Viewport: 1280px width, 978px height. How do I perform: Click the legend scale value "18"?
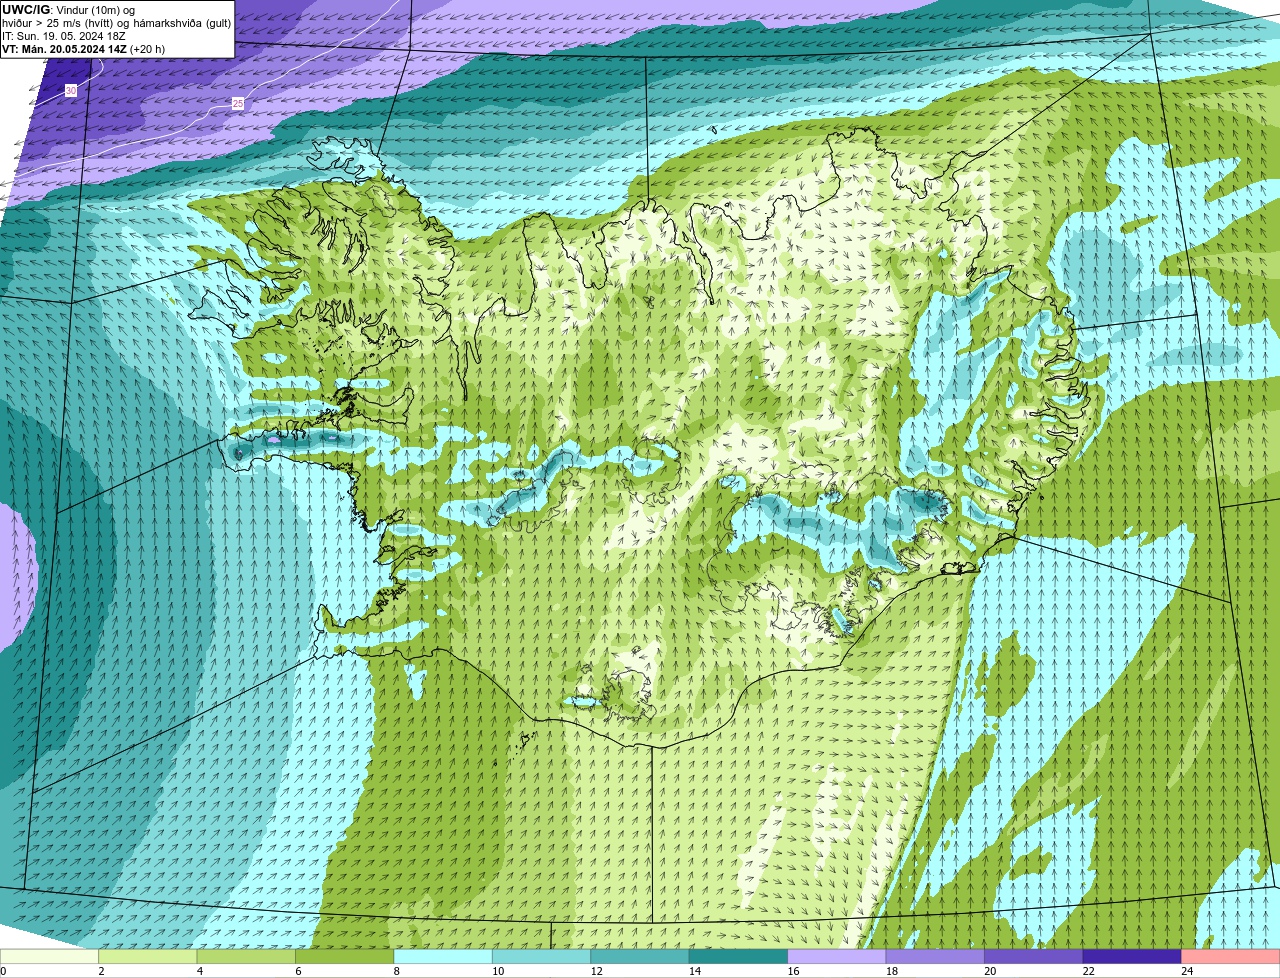[x=892, y=971]
